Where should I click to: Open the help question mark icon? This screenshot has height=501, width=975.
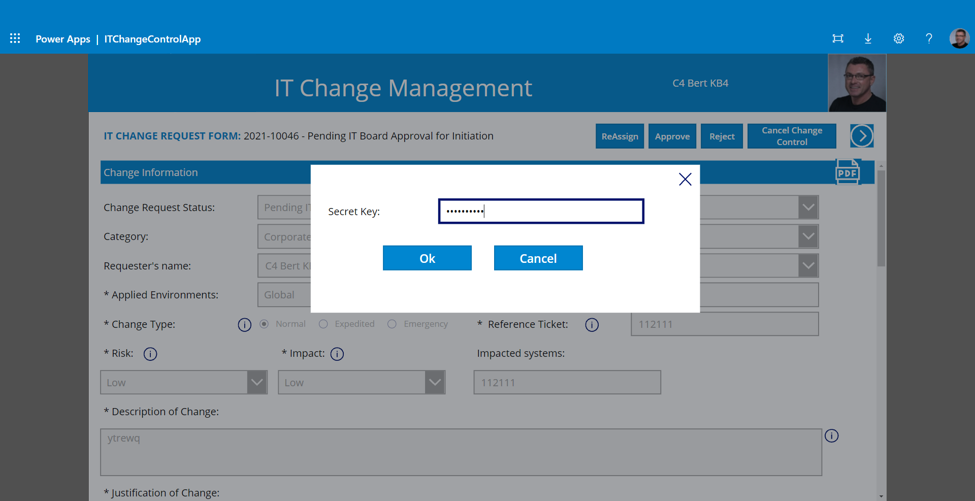[928, 39]
